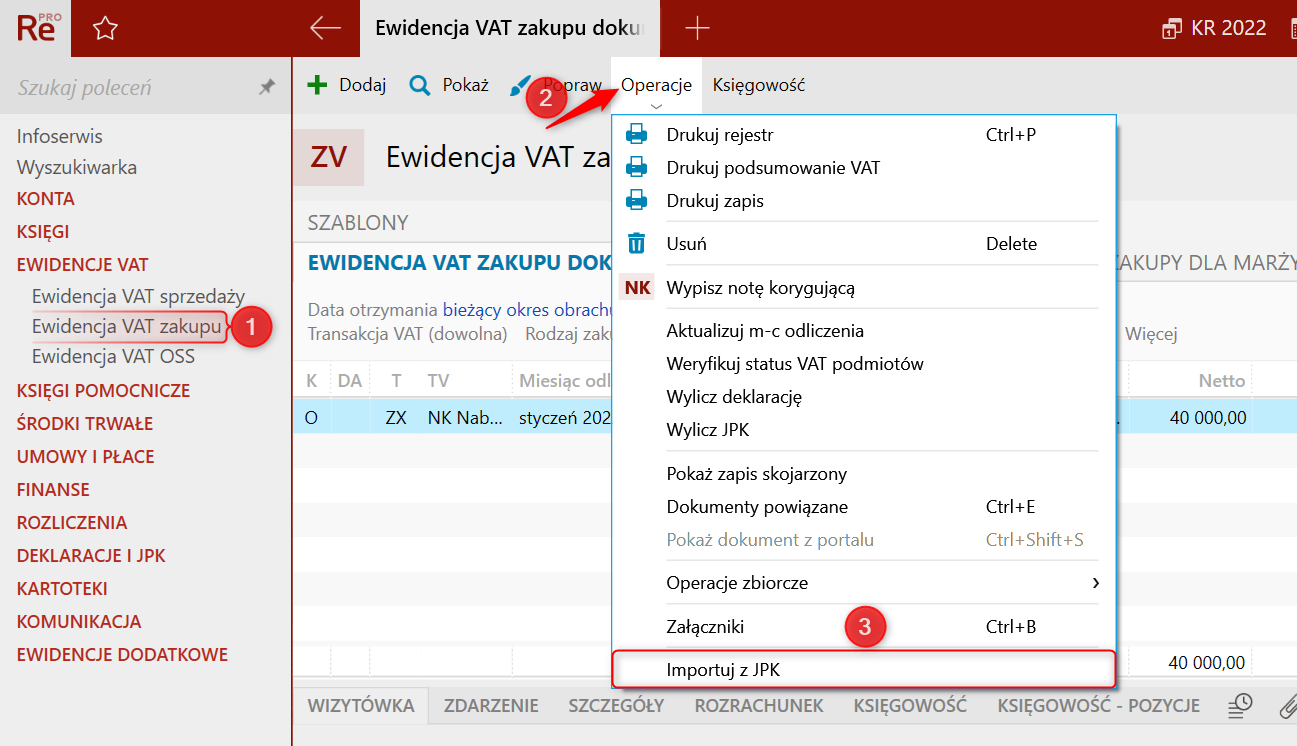This screenshot has height=746, width=1297.
Task: Open the Księgowość toolbar menu
Action: tap(759, 86)
